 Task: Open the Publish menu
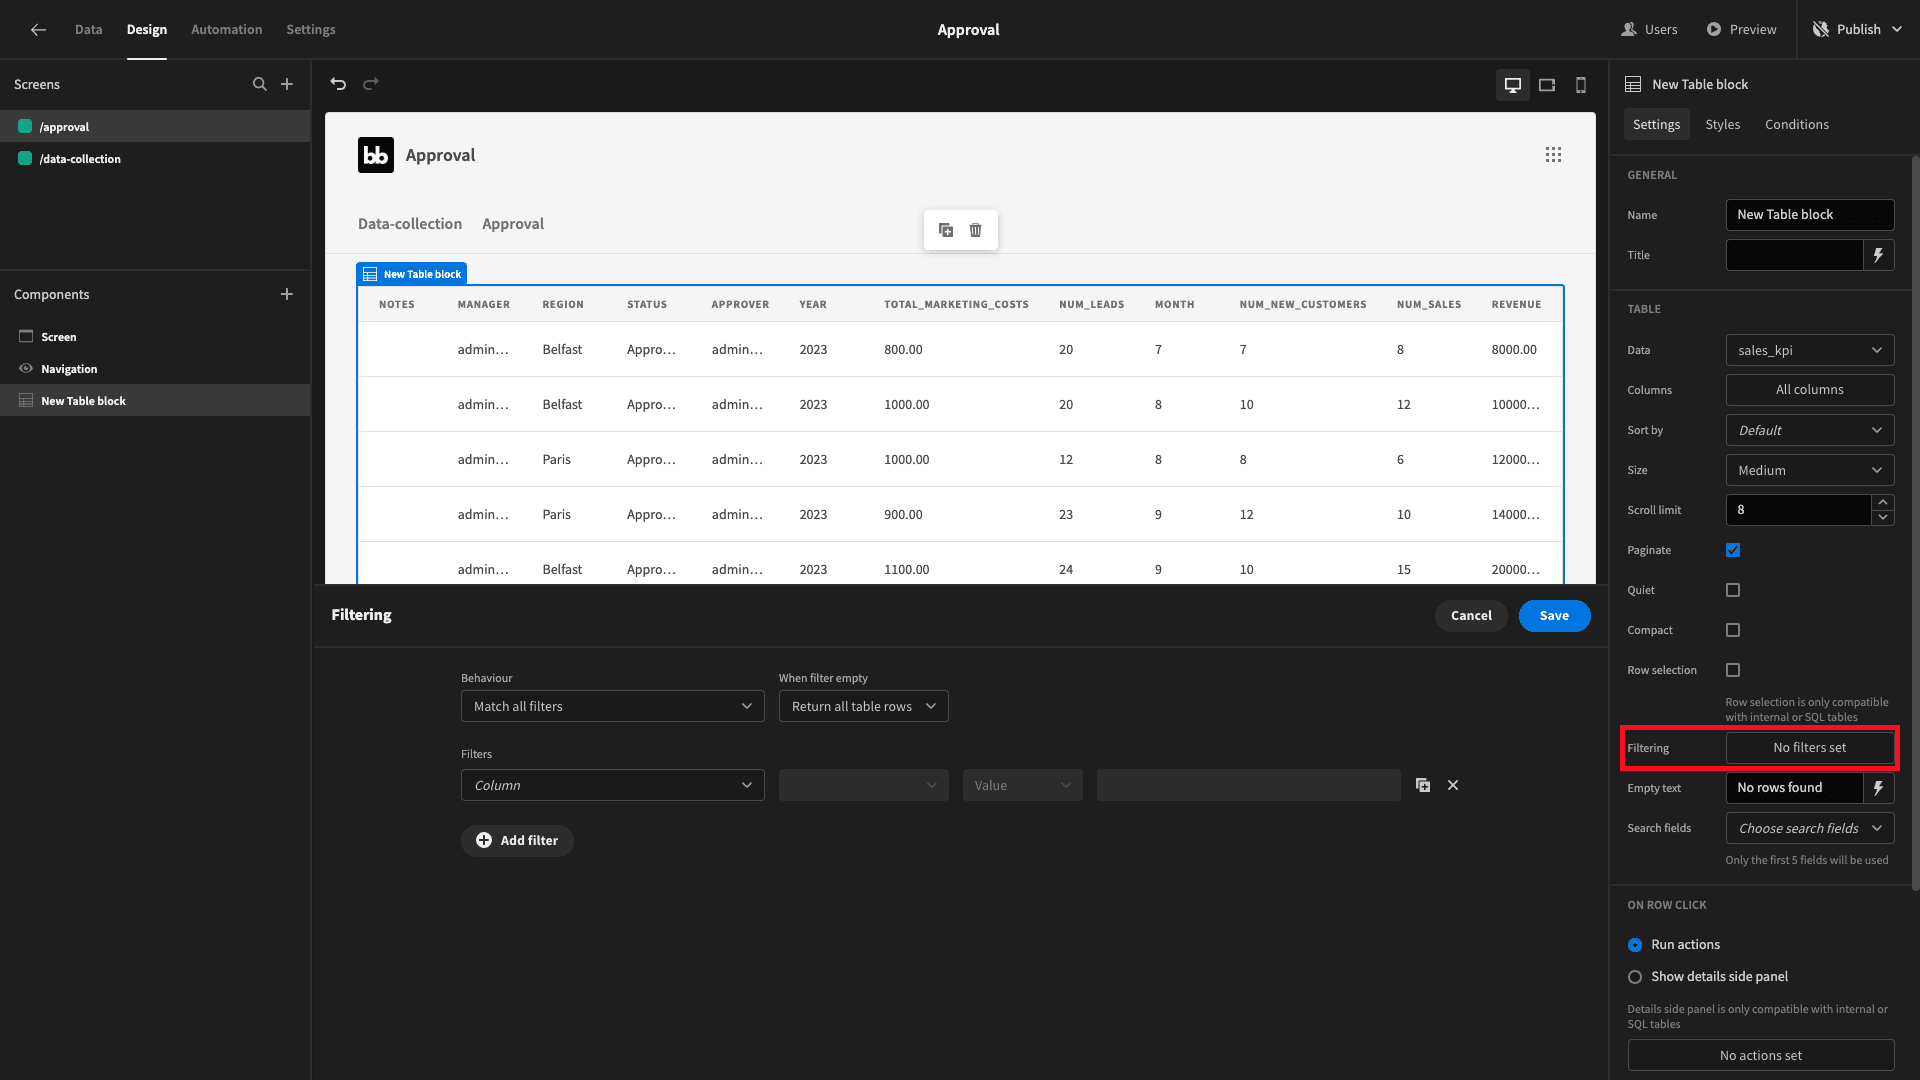click(1857, 30)
